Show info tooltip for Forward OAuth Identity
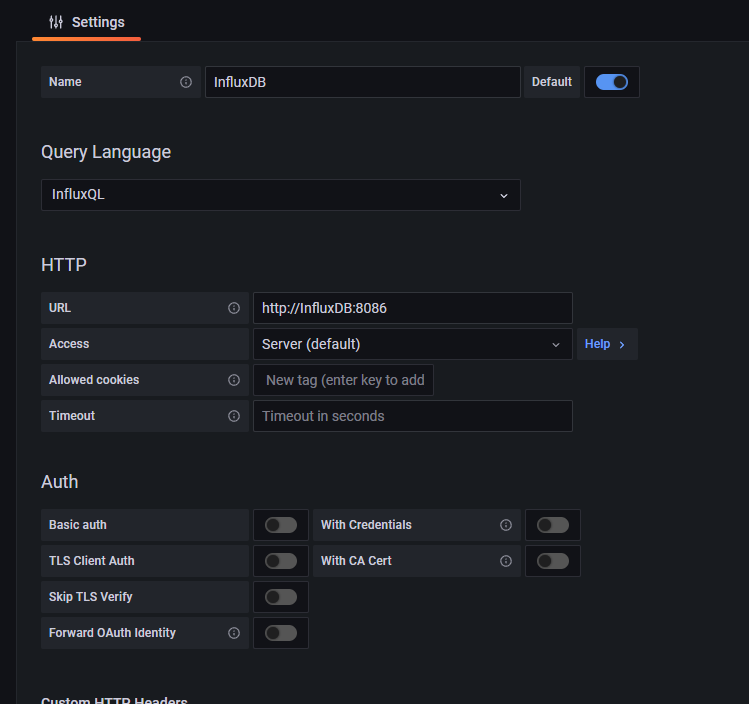 tap(234, 633)
